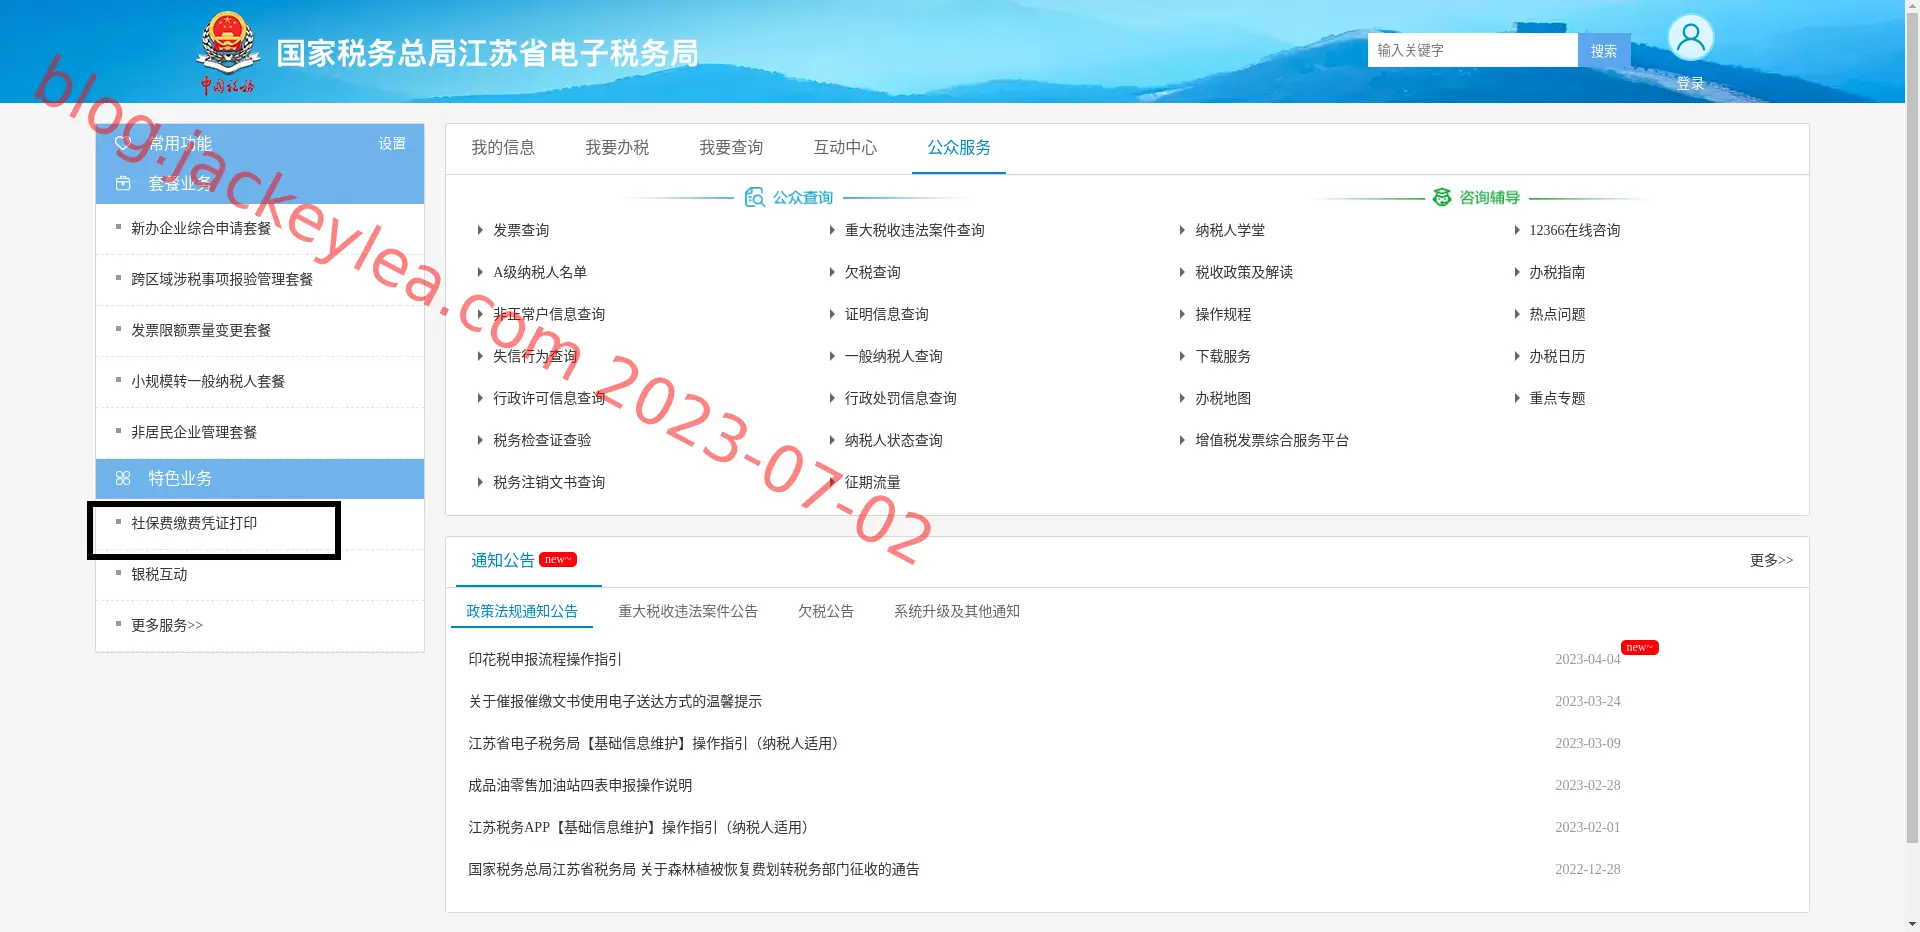Open 纳税人状态查询
Viewport: 1920px width, 932px height.
click(x=893, y=440)
